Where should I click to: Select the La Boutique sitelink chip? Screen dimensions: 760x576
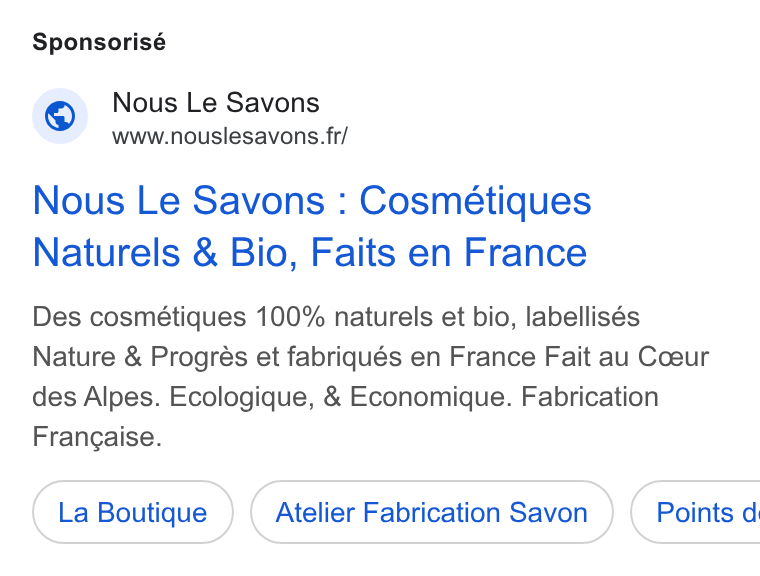[133, 512]
